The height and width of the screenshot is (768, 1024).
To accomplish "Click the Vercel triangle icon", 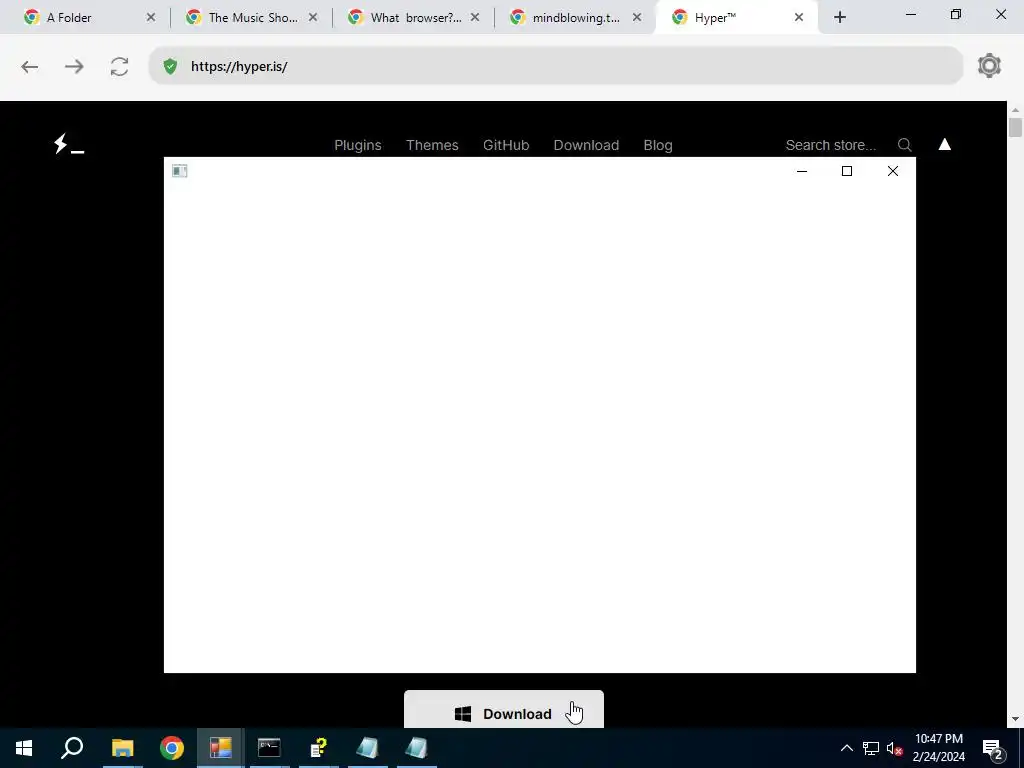I will pyautogui.click(x=944, y=144).
